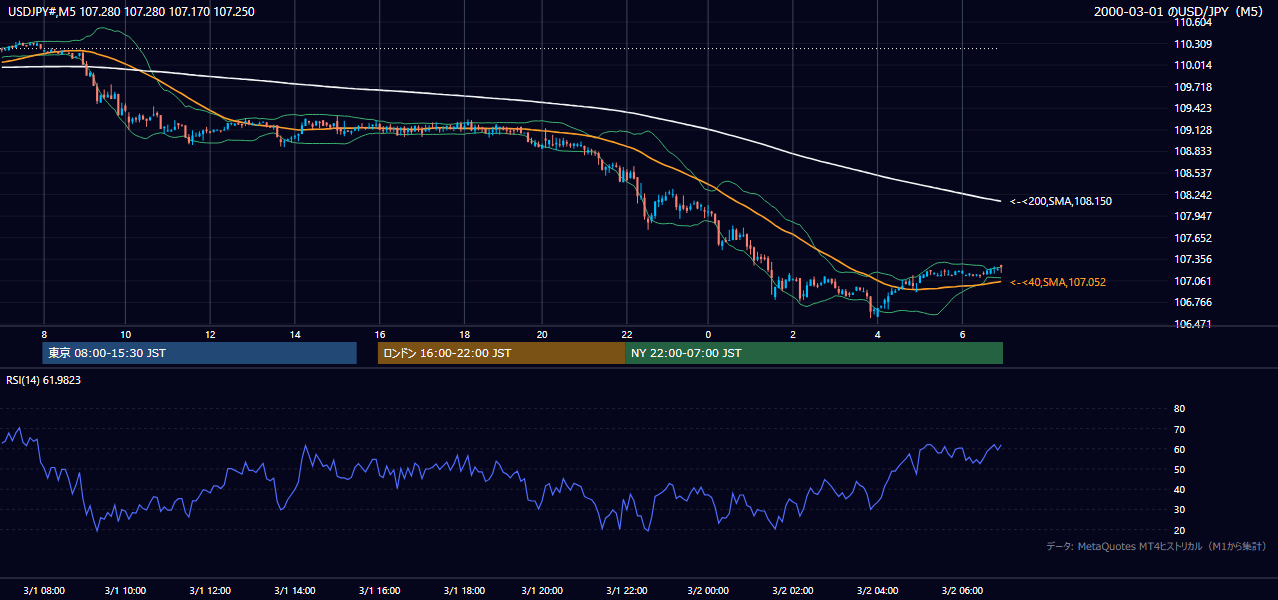Click the 200,SMA,108.150 moving average label

point(1061,201)
